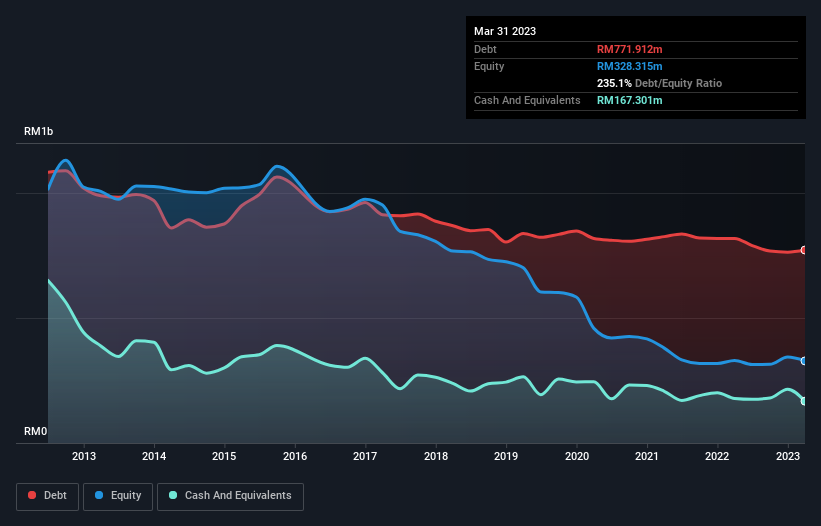The image size is (821, 526).
Task: Select the 2018 axis label
Action: pos(436,456)
